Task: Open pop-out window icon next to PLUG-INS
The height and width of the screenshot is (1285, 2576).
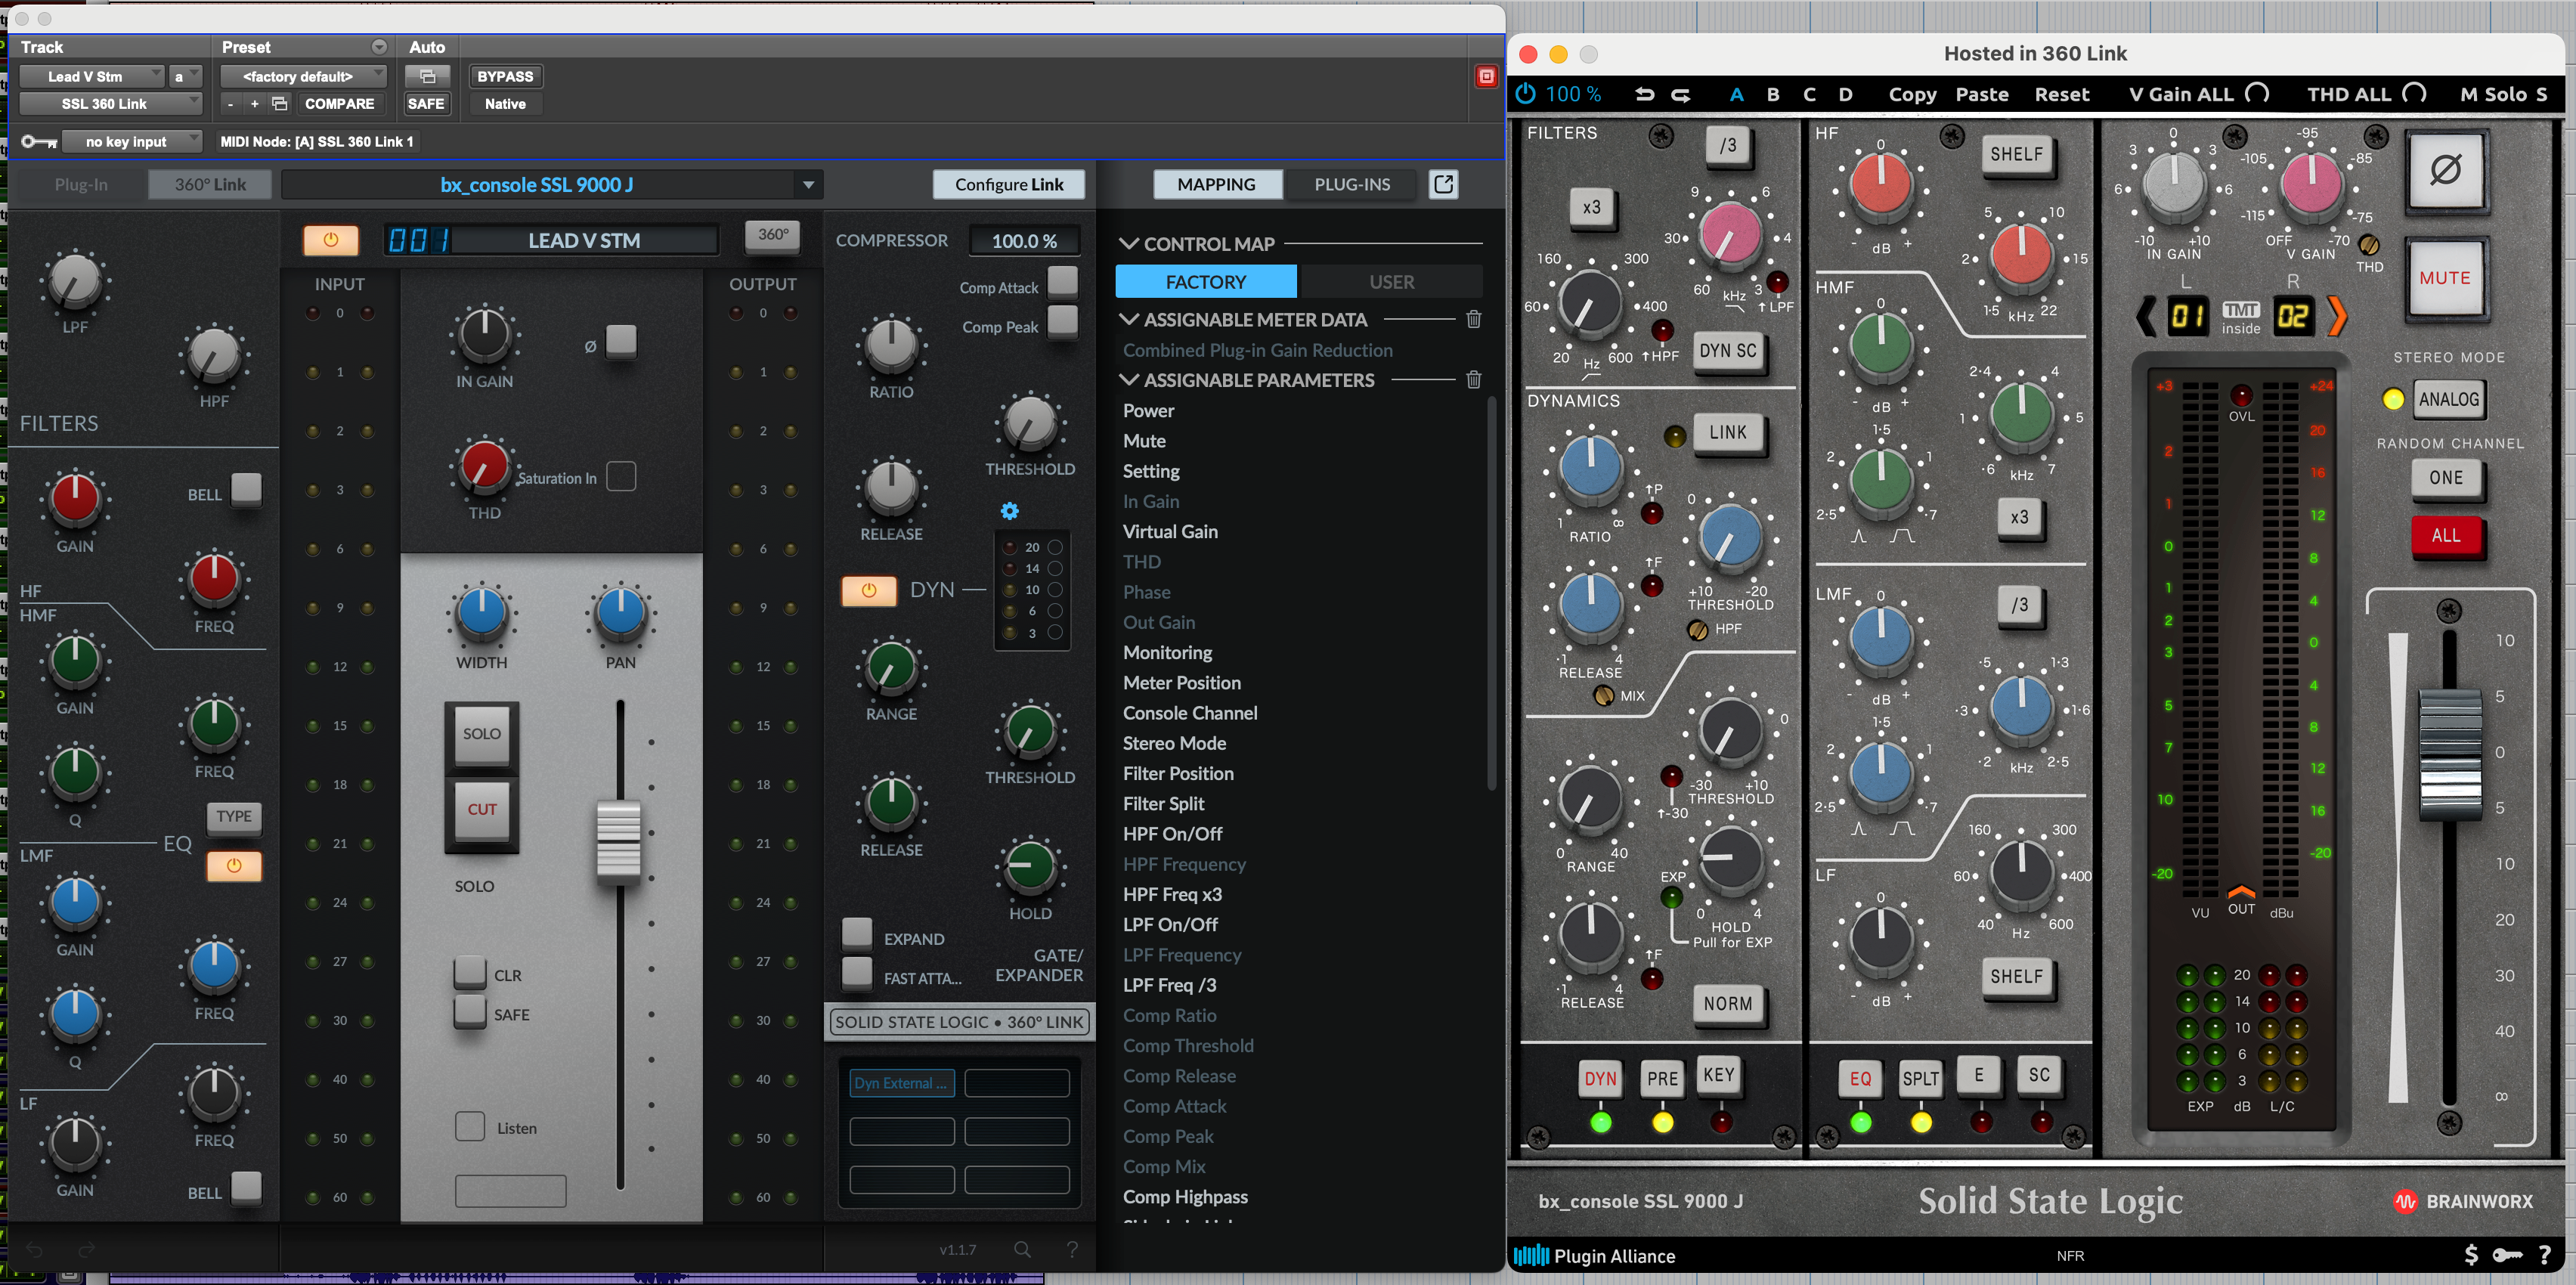Action: [1443, 184]
